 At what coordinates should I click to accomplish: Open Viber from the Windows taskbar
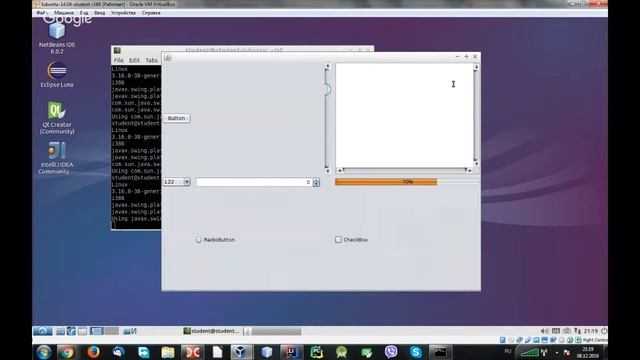[391, 352]
